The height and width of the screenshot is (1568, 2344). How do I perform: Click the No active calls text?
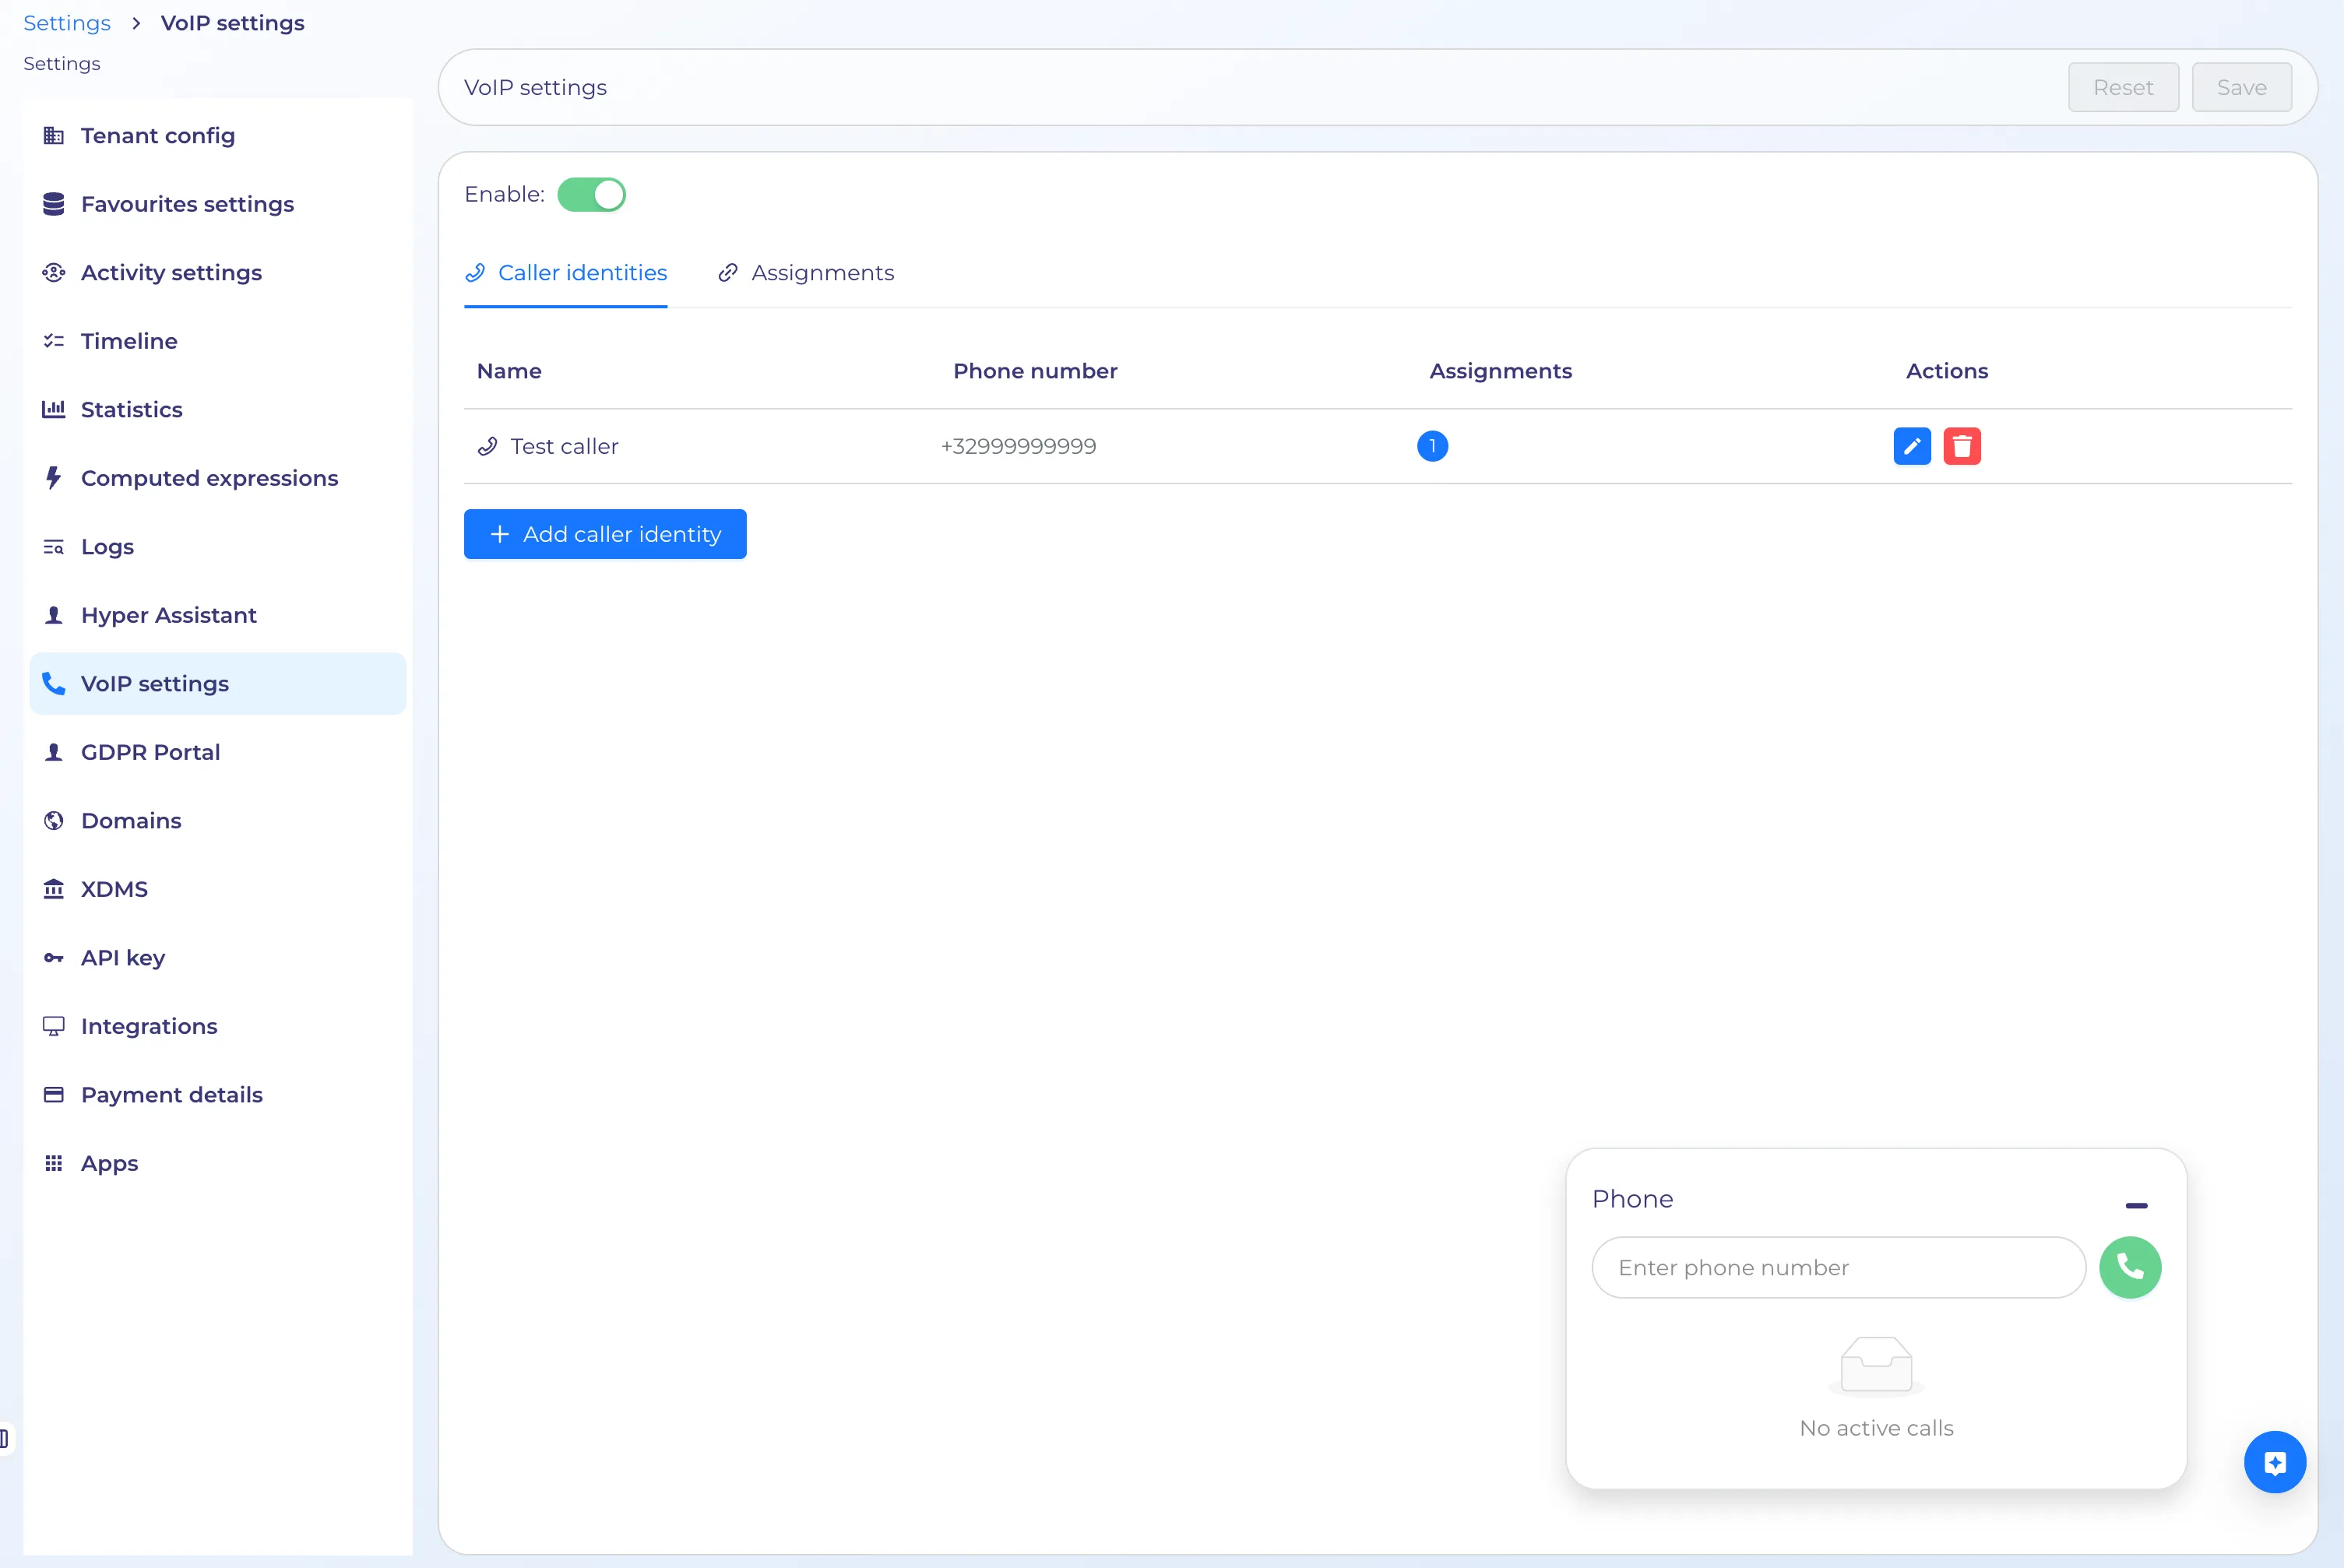coord(1876,1428)
